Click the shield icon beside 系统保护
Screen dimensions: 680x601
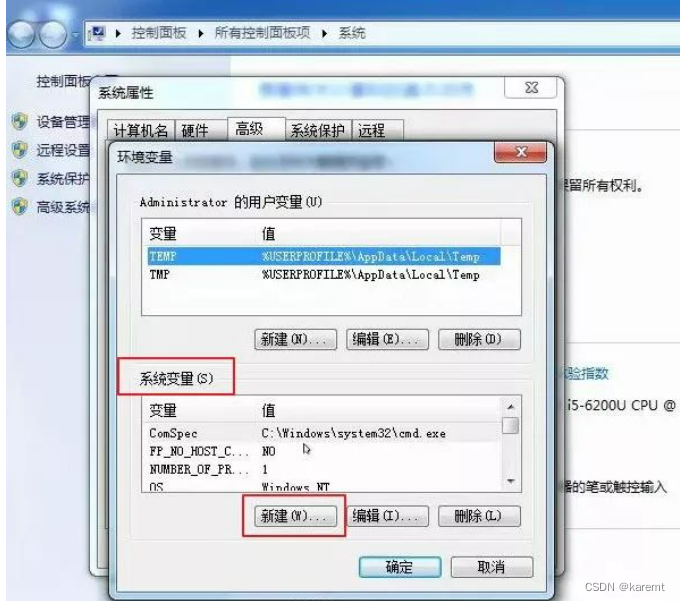click(x=20, y=178)
